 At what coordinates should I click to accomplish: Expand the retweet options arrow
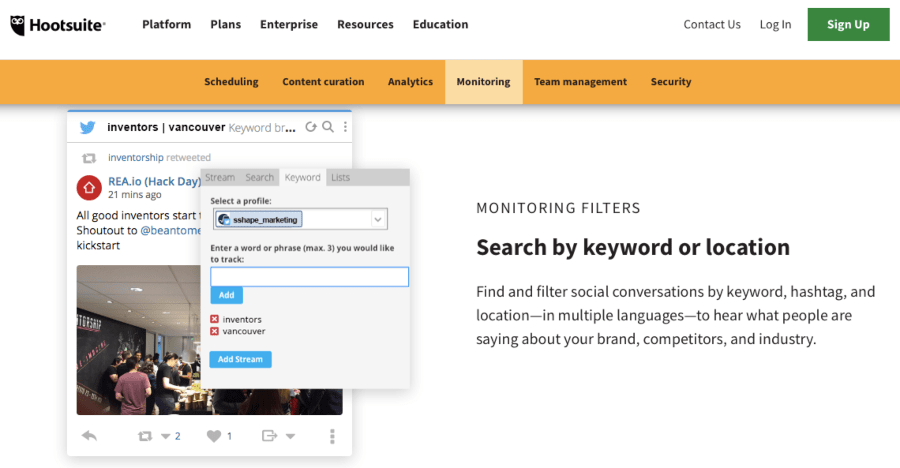[164, 436]
